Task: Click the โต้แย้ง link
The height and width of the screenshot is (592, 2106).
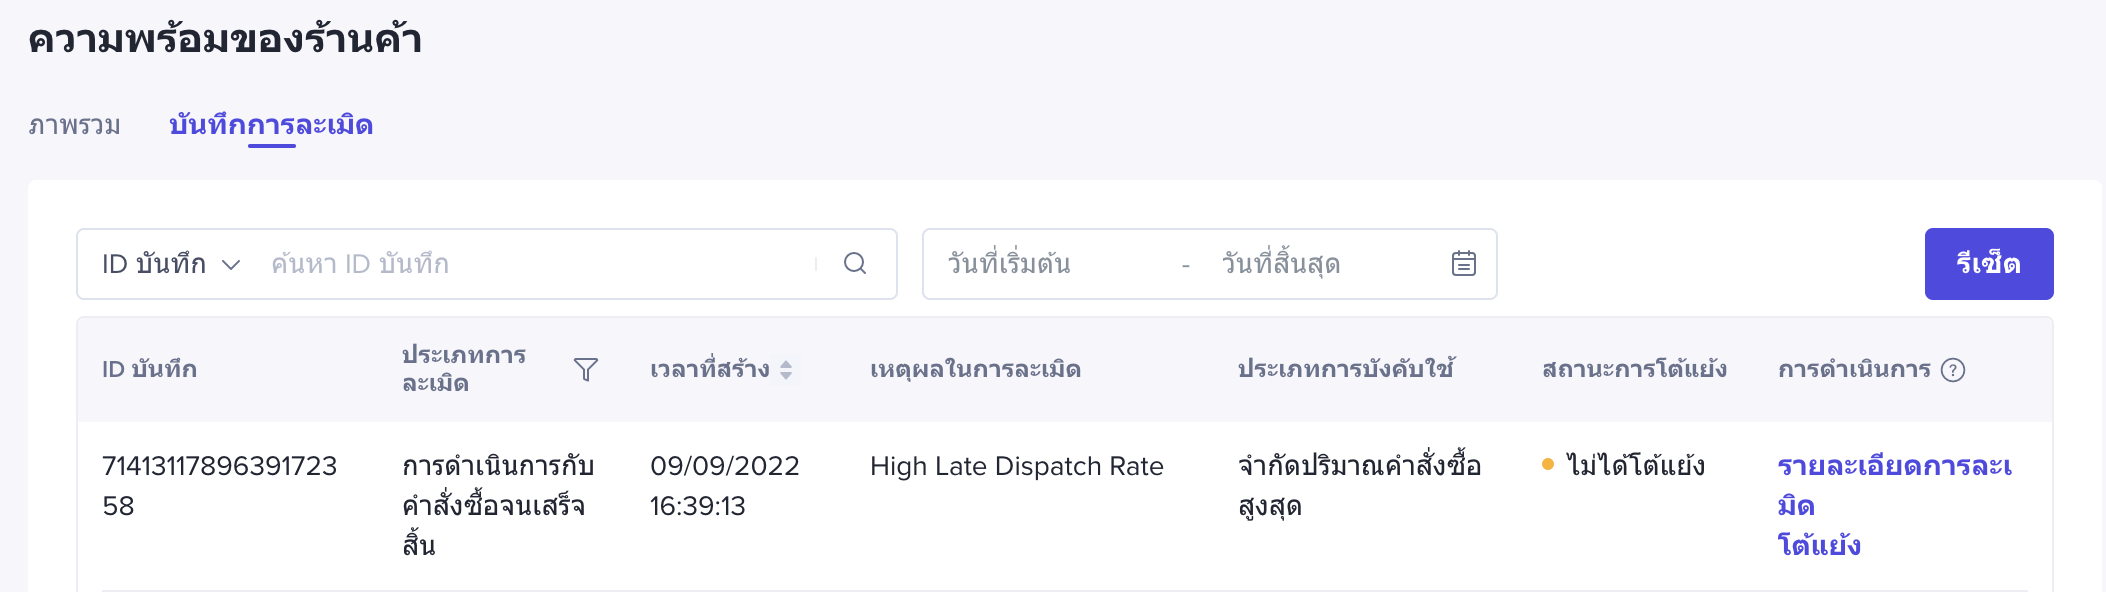Action: (1819, 545)
